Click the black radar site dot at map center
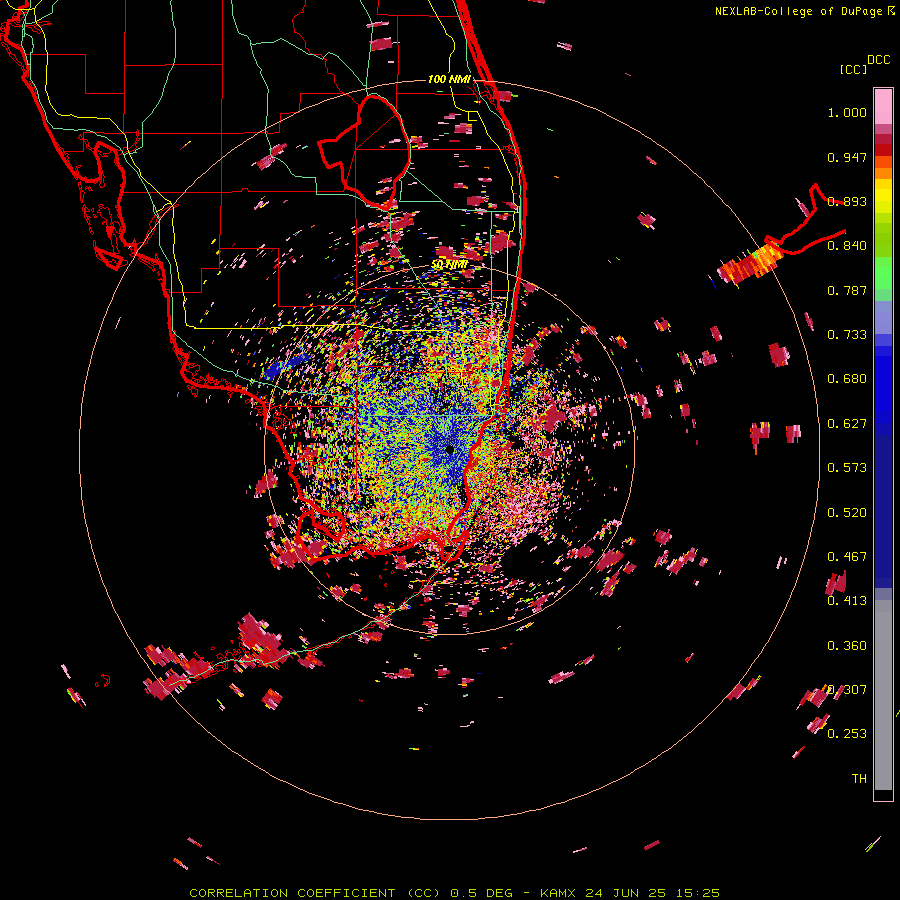The width and height of the screenshot is (900, 900). coord(449,450)
